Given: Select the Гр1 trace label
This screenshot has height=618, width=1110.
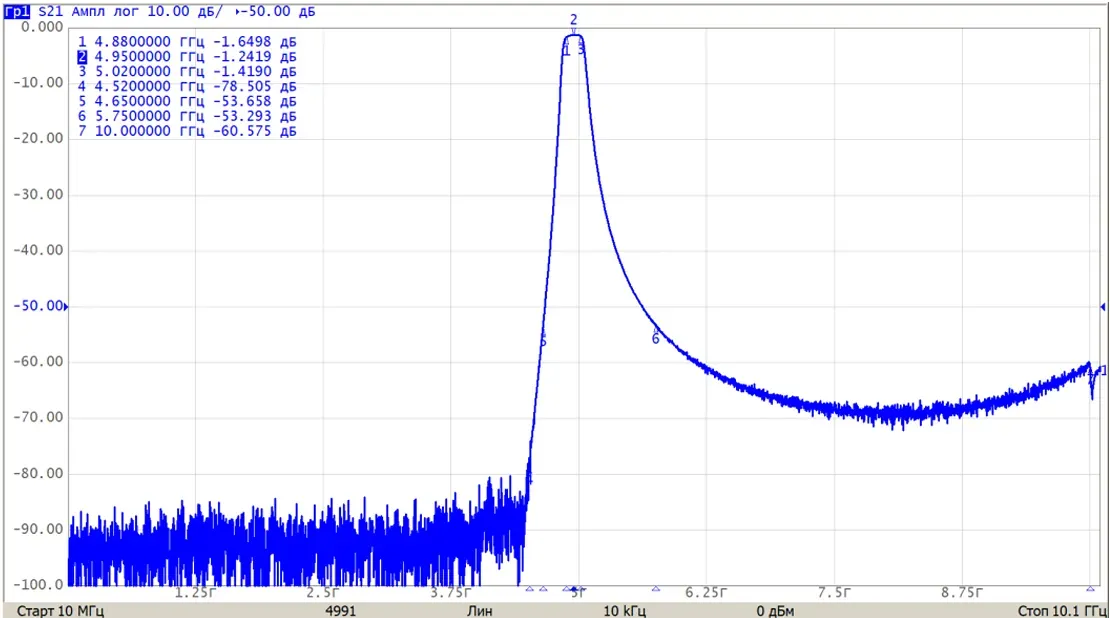Looking at the screenshot, I should tap(18, 11).
